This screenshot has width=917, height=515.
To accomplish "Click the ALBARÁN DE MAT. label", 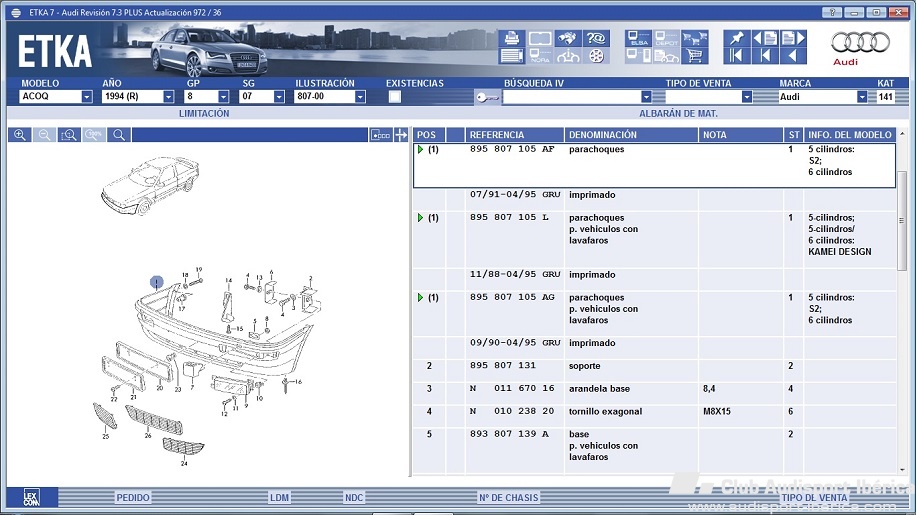I will [x=678, y=113].
